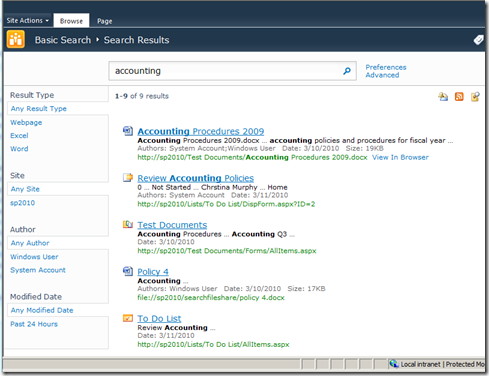Filter results by Excel

pyautogui.click(x=19, y=136)
